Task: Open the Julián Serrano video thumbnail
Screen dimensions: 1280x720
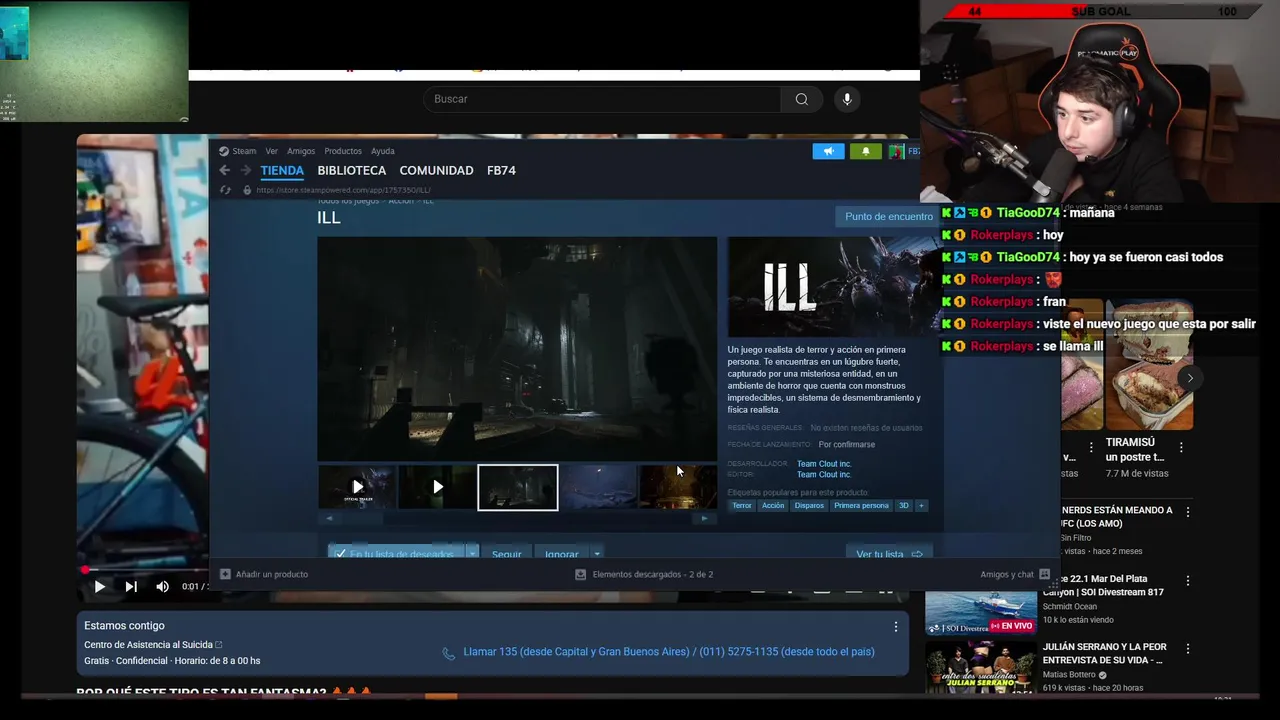Action: click(981, 667)
